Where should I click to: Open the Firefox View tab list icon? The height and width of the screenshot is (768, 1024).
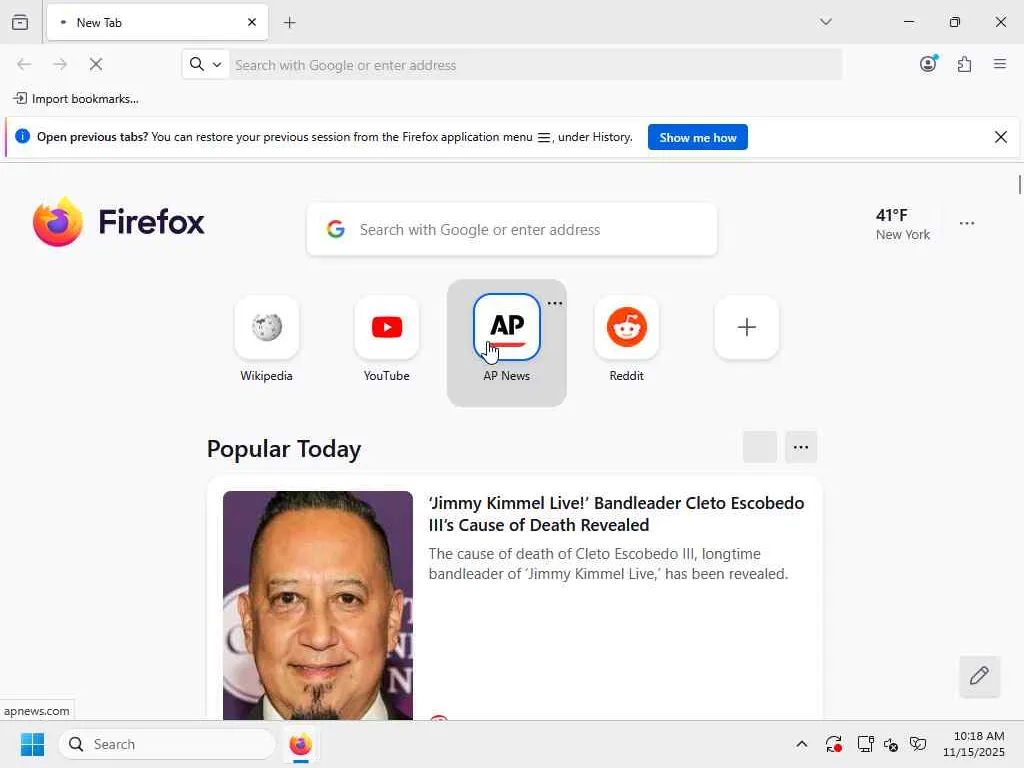pos(20,22)
